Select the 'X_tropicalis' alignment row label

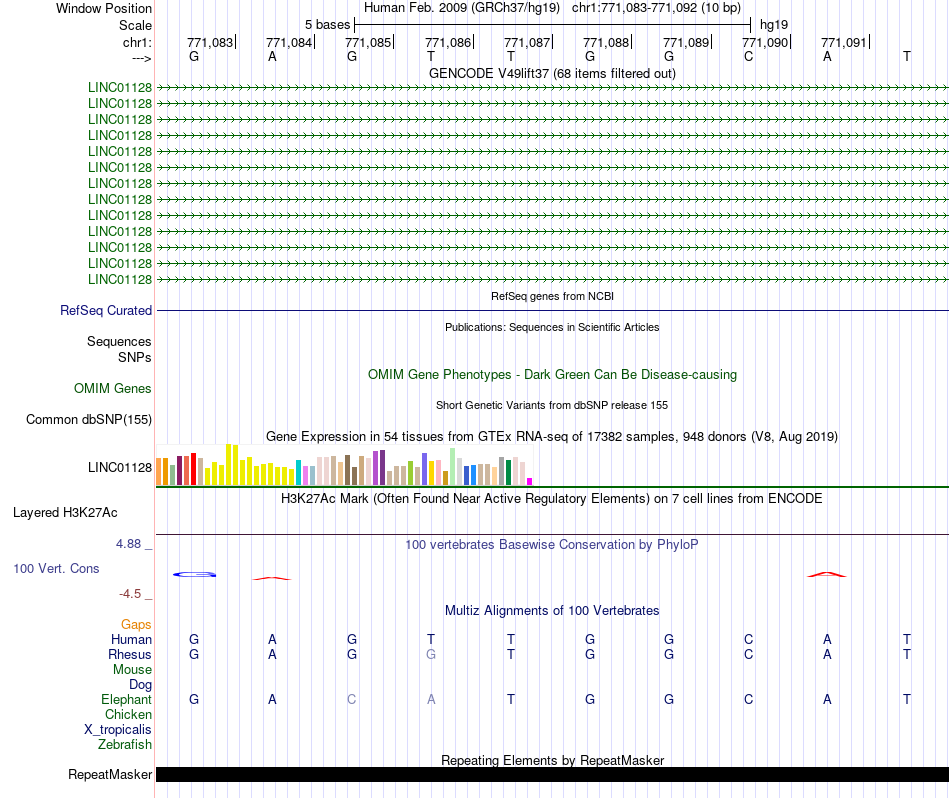[x=118, y=730]
